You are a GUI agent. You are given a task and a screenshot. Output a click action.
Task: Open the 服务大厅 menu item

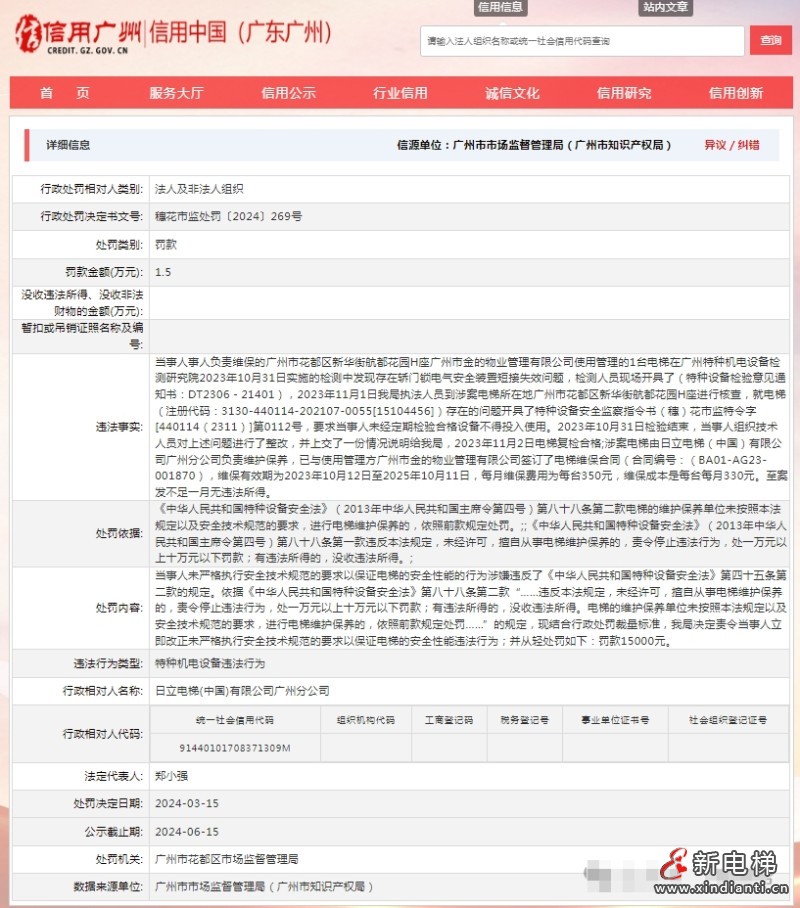pos(175,92)
